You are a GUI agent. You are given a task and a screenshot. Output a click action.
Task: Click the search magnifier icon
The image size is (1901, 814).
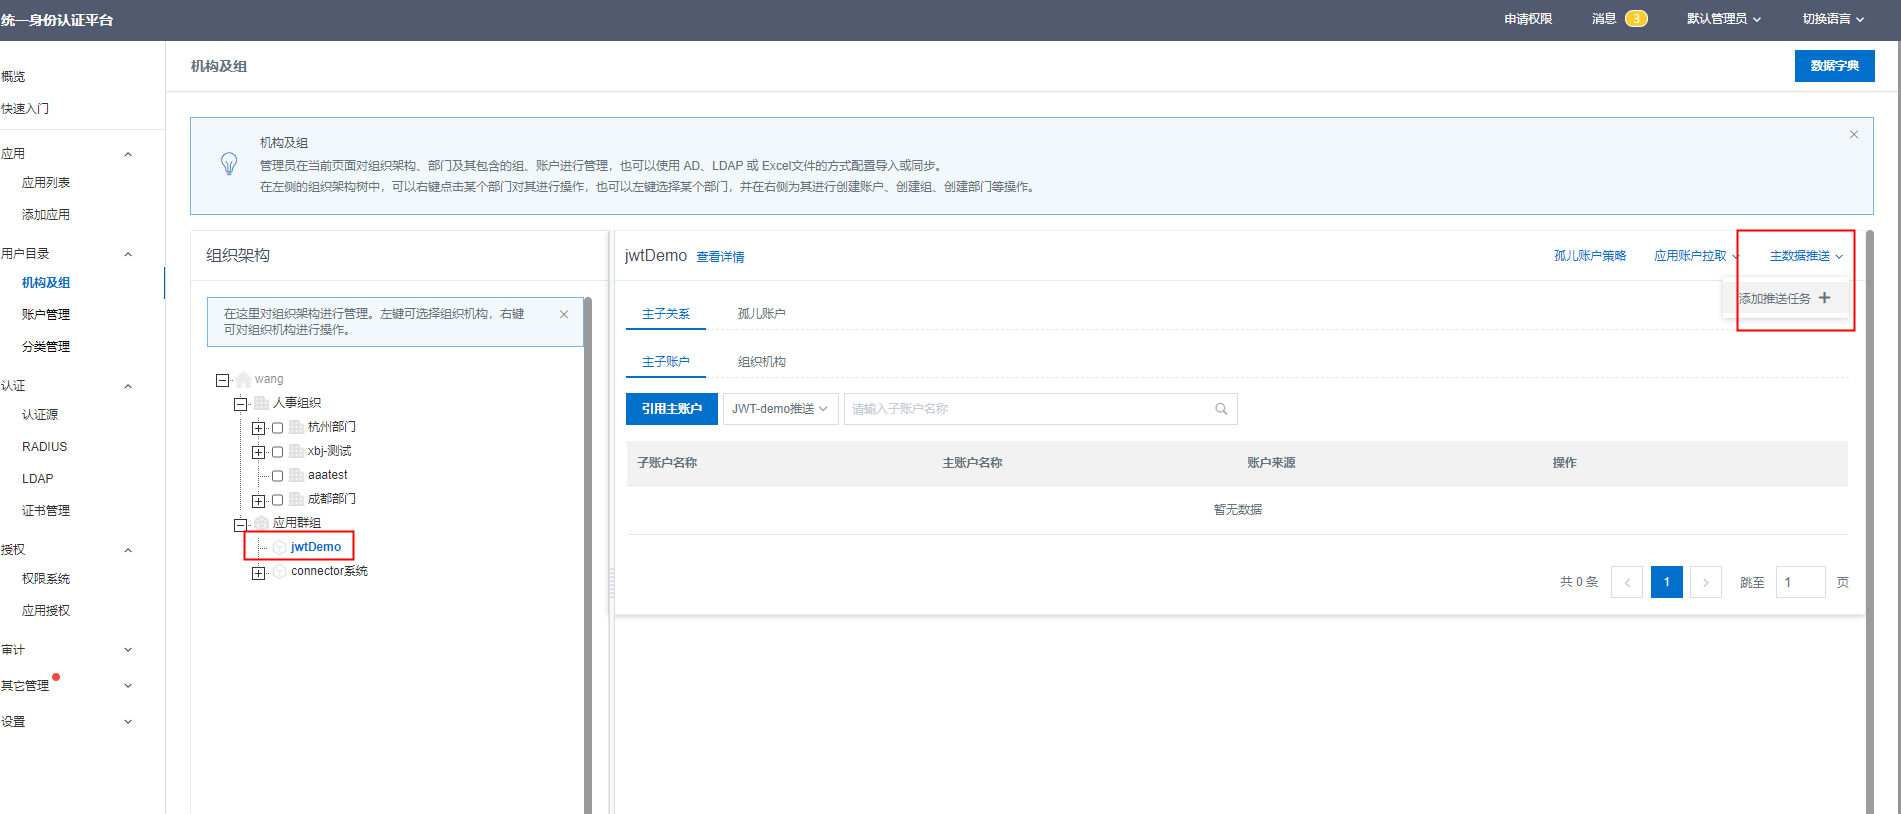1221,409
